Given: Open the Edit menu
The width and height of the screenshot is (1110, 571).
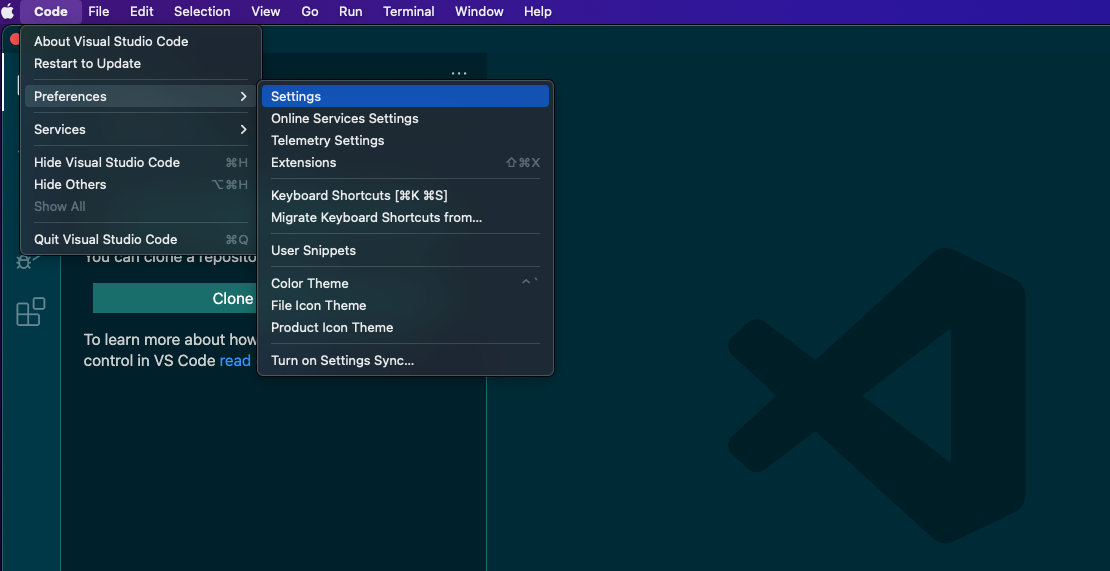Looking at the screenshot, I should coord(142,11).
